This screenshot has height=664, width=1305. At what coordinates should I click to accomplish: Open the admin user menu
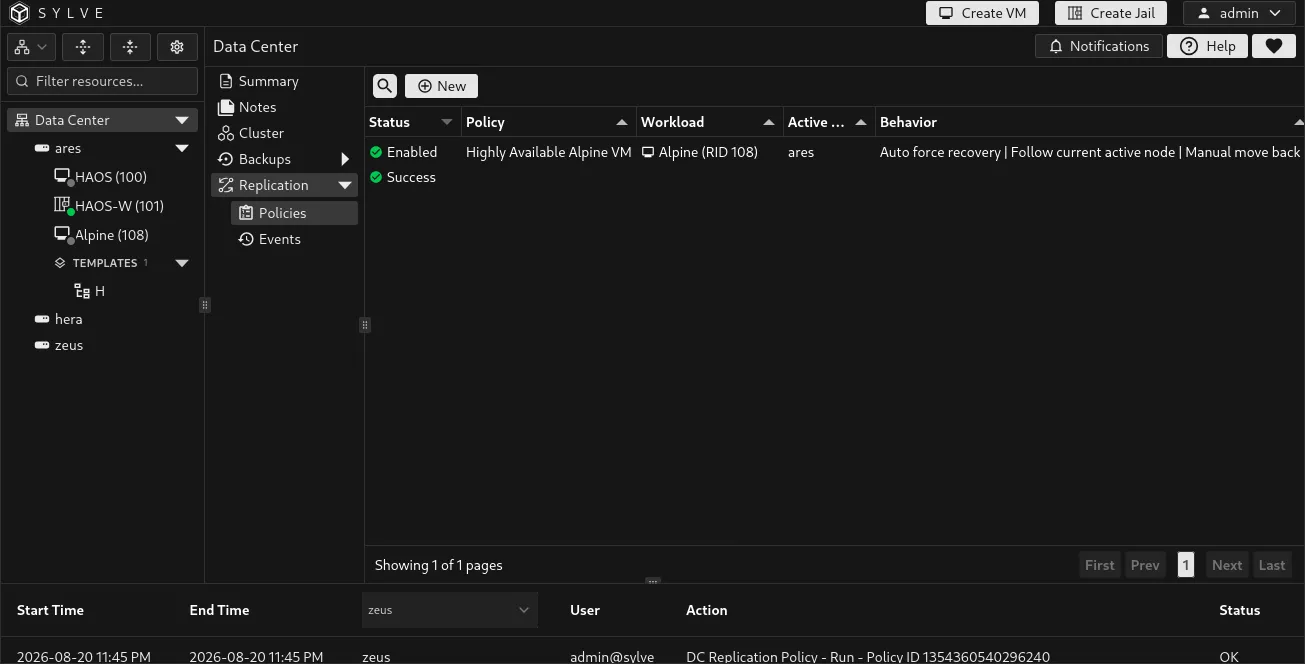1239,13
